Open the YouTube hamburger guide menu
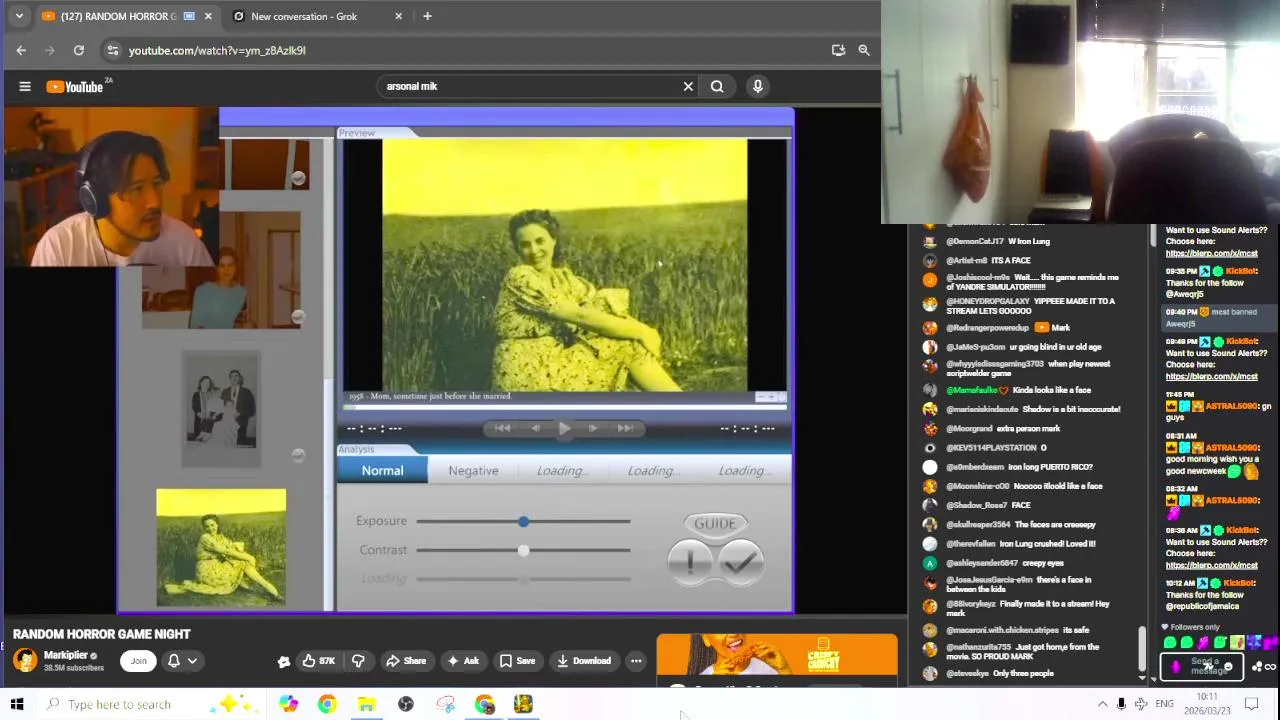 coord(25,86)
